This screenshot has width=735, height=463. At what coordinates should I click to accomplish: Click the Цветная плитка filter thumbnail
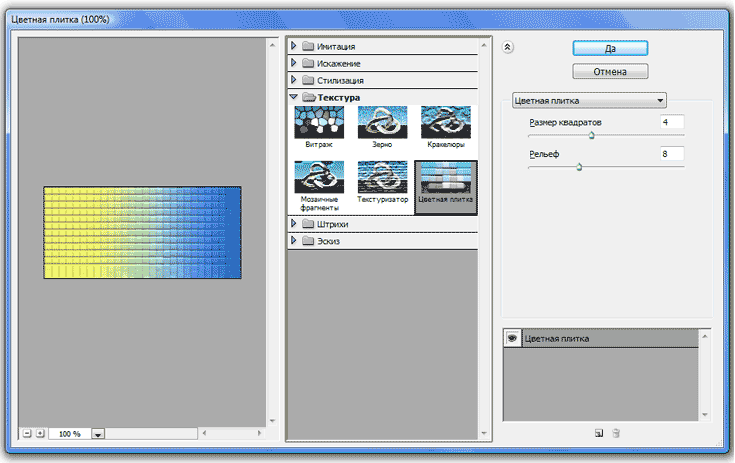click(x=445, y=178)
